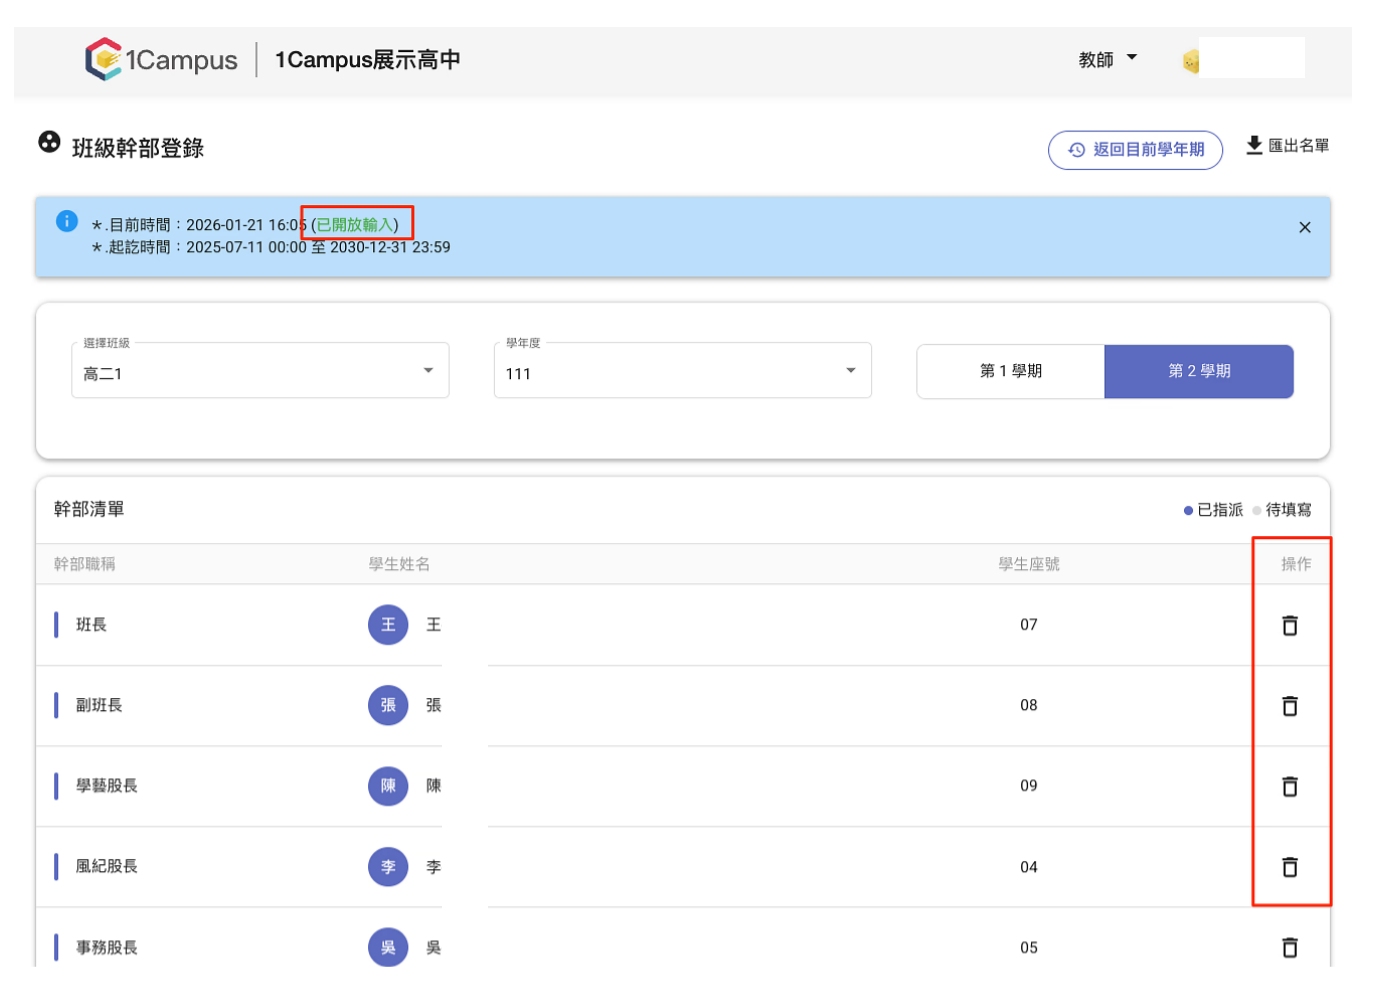This screenshot has height=986, width=1377.
Task: Dismiss the blue time info banner
Action: tap(1305, 227)
